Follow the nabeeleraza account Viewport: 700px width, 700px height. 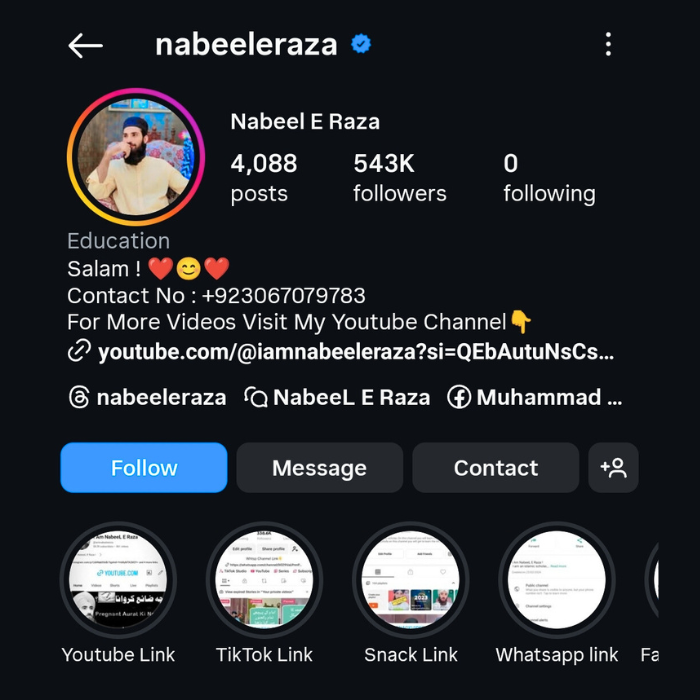(x=144, y=467)
